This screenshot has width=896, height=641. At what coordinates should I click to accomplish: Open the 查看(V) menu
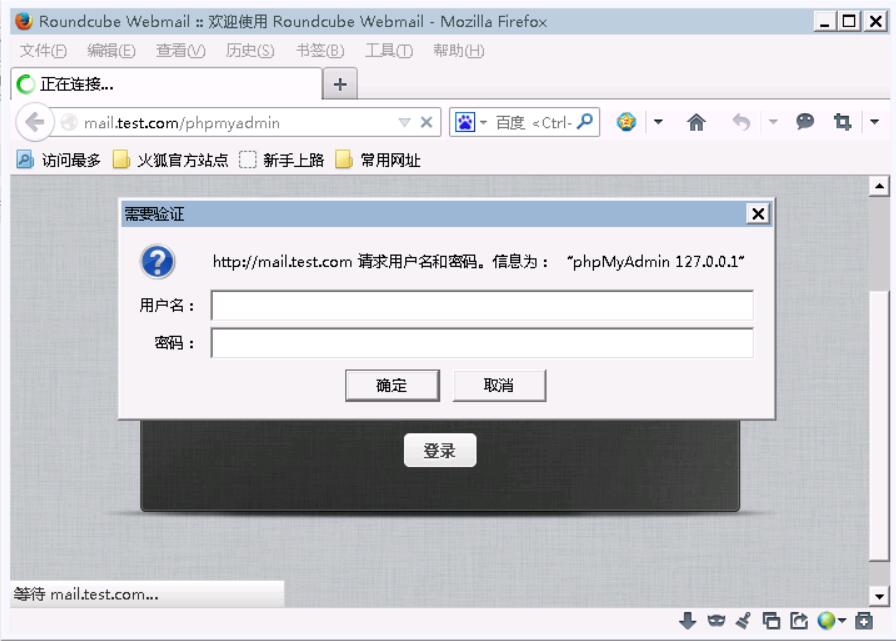coord(181,51)
